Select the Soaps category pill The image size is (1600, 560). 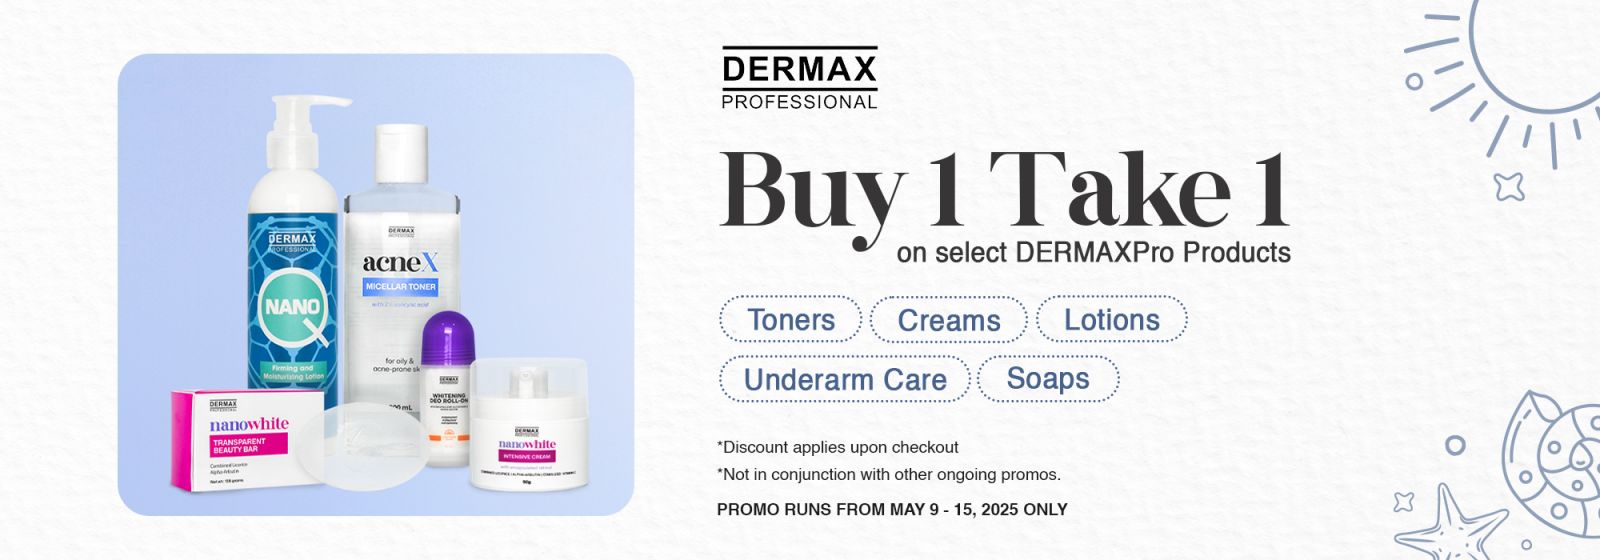pyautogui.click(x=1048, y=379)
